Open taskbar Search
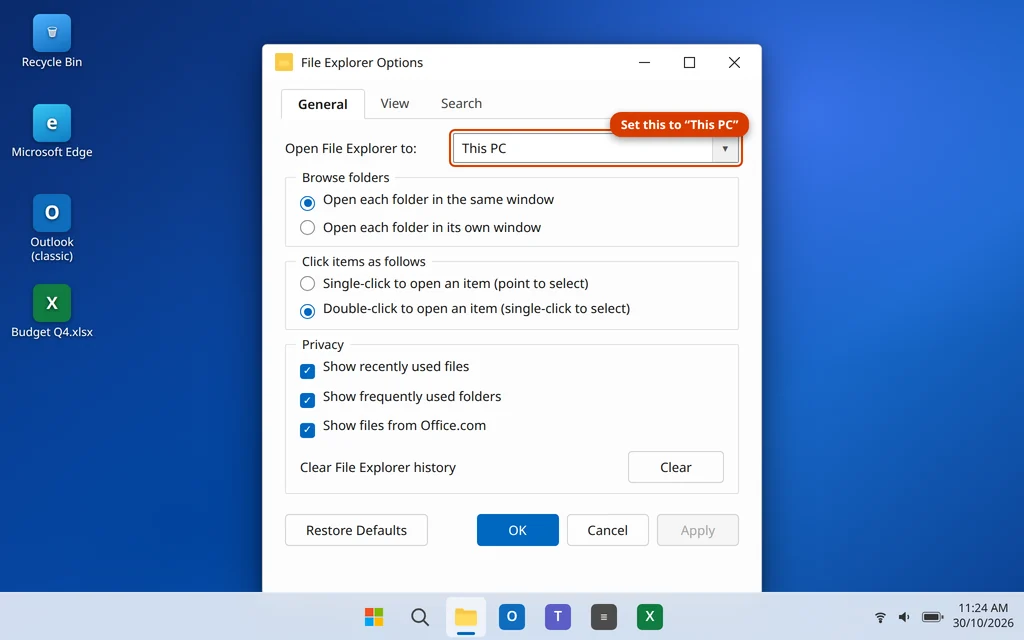 420,616
